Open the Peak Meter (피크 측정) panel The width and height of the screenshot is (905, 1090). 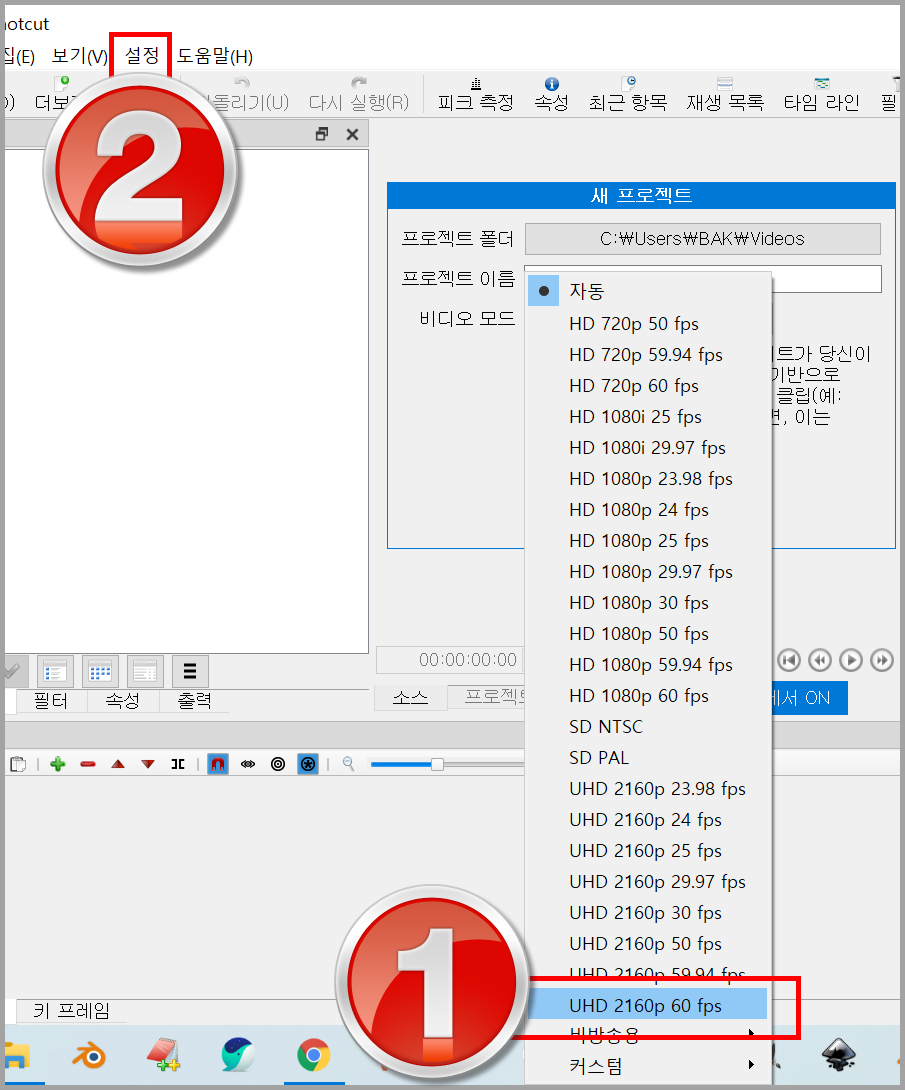click(x=475, y=95)
